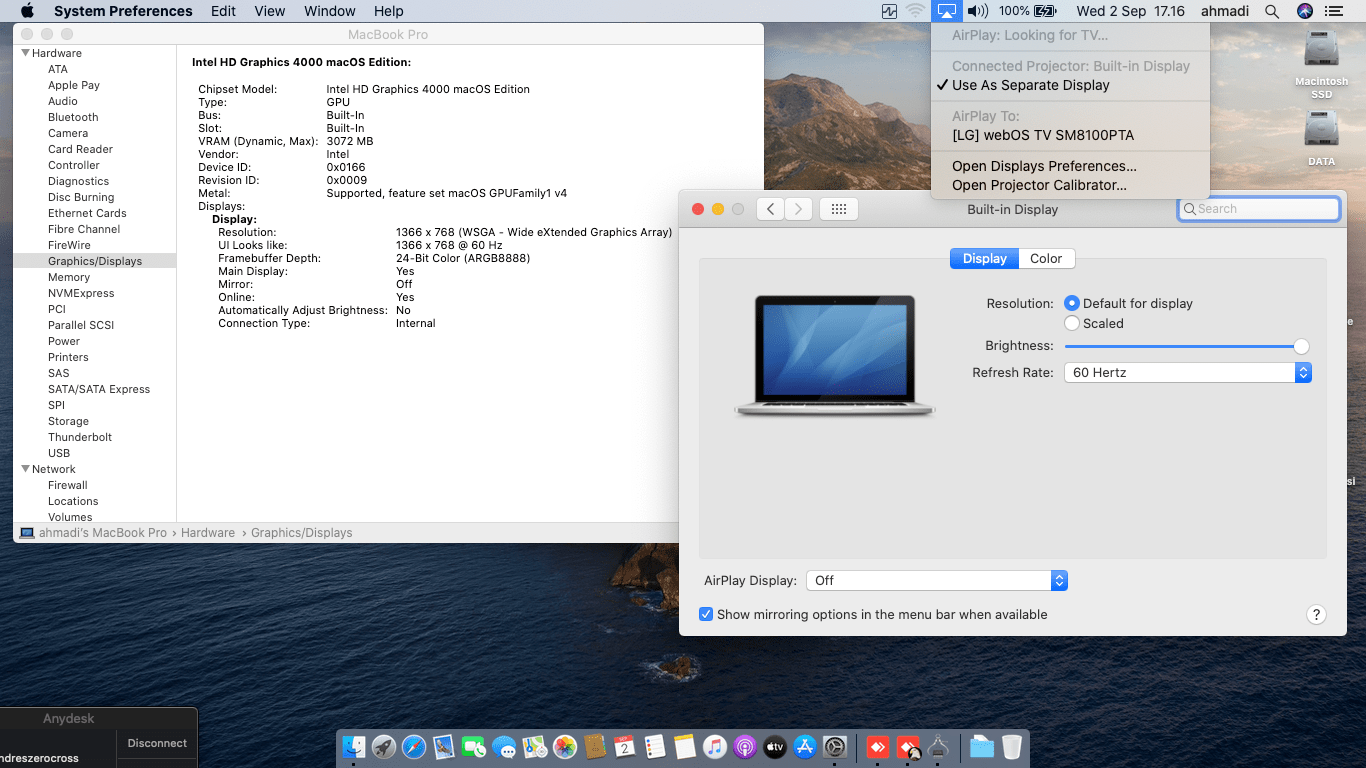This screenshot has height=768, width=1366.
Task: Open the View menu
Action: pos(270,11)
